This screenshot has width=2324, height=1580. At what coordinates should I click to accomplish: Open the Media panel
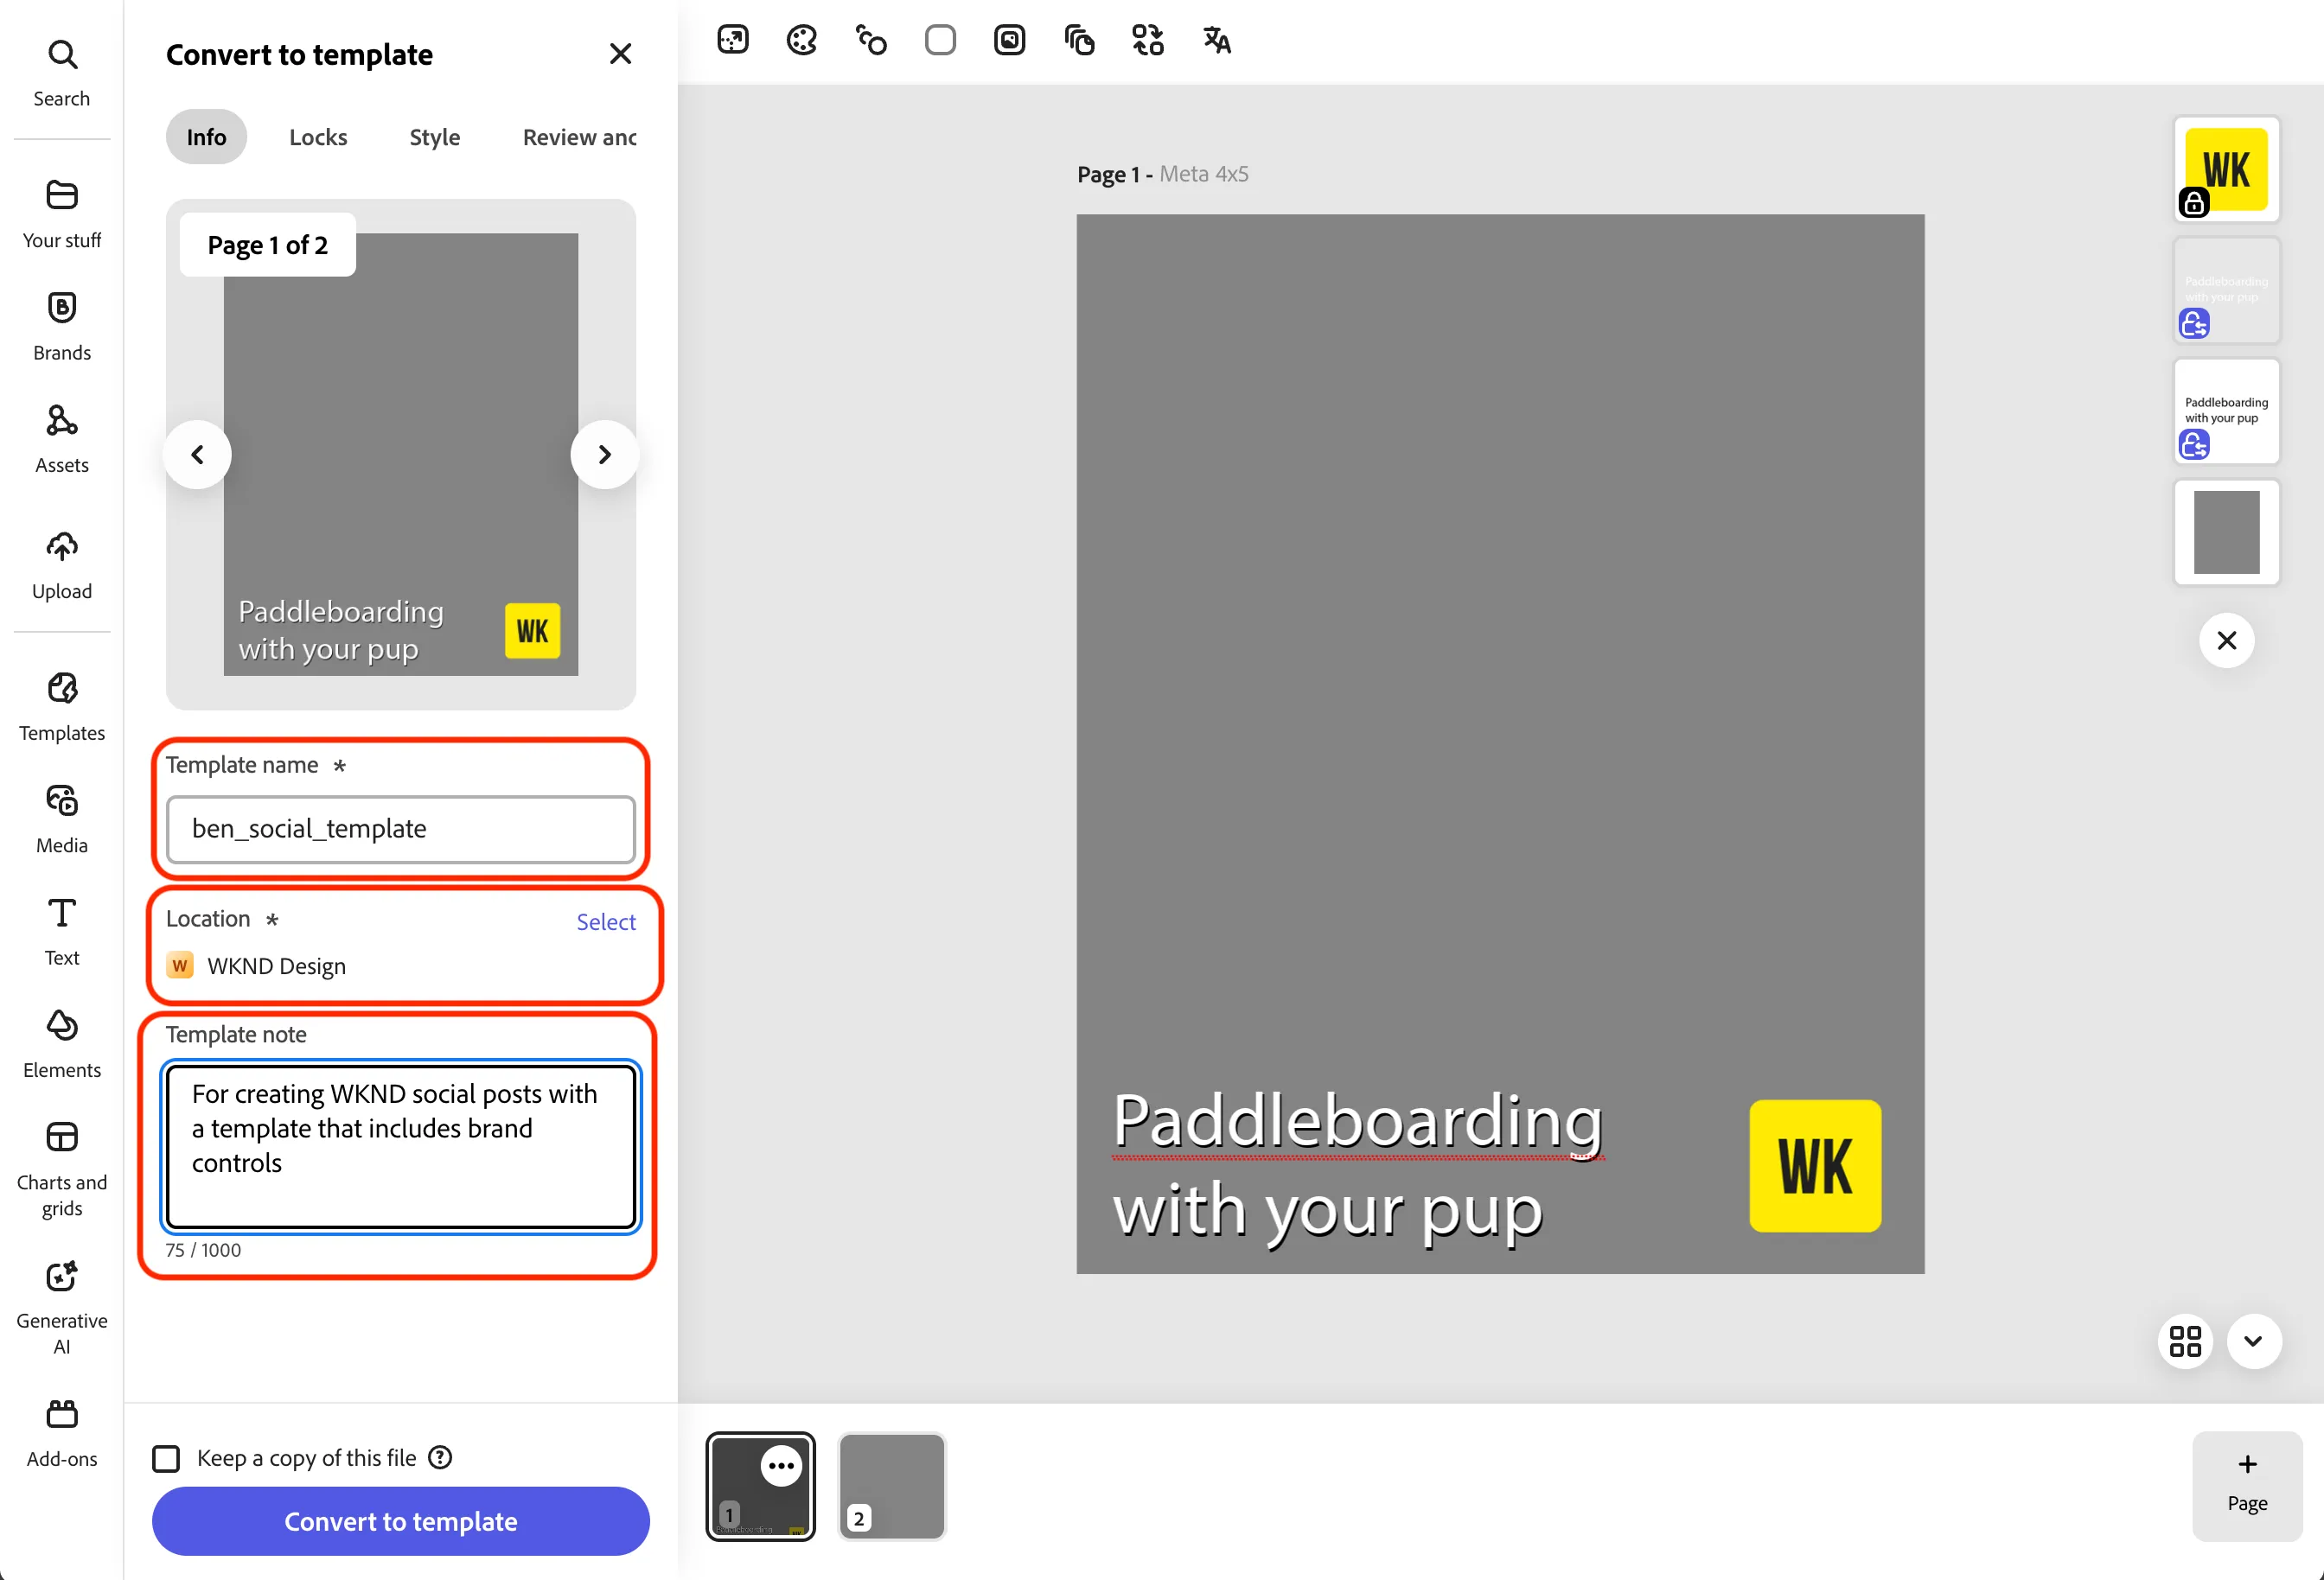tap(62, 818)
